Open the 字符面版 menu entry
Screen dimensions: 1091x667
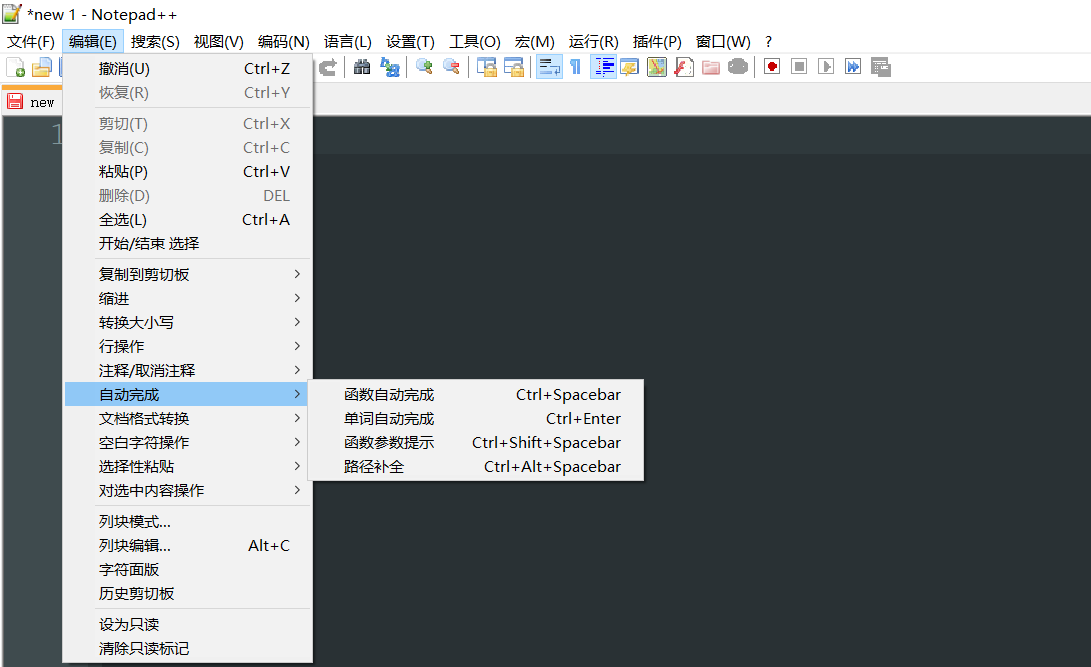[187, 570]
